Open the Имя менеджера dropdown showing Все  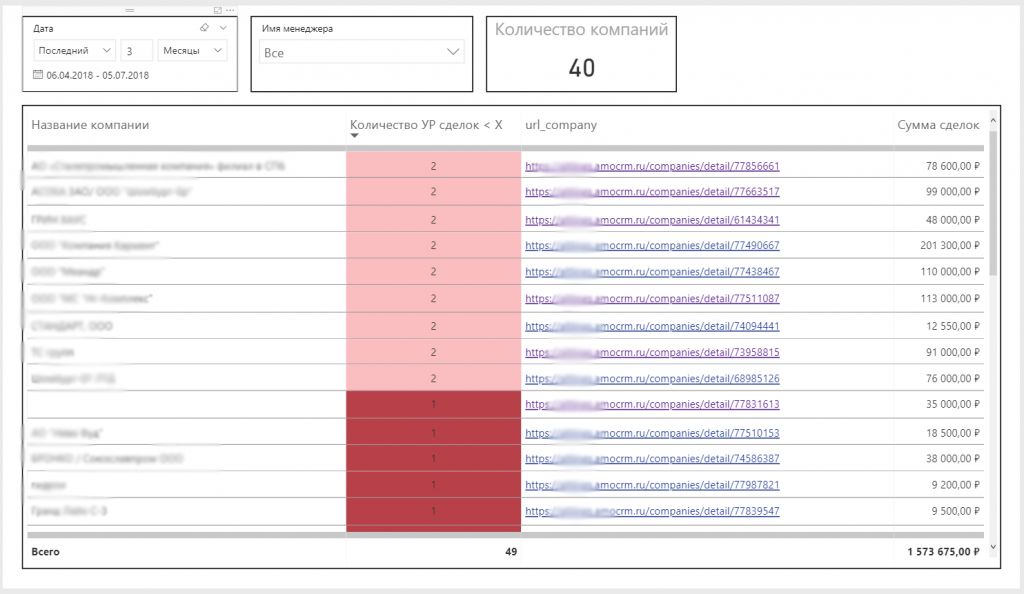point(362,52)
